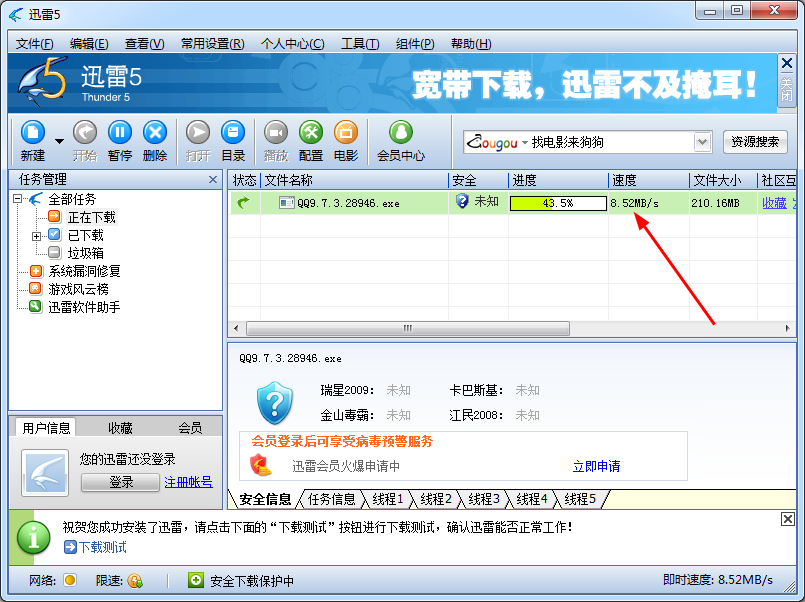This screenshot has width=805, height=602.
Task: Click the Thunder 5 bird logo
Action: click(x=43, y=81)
